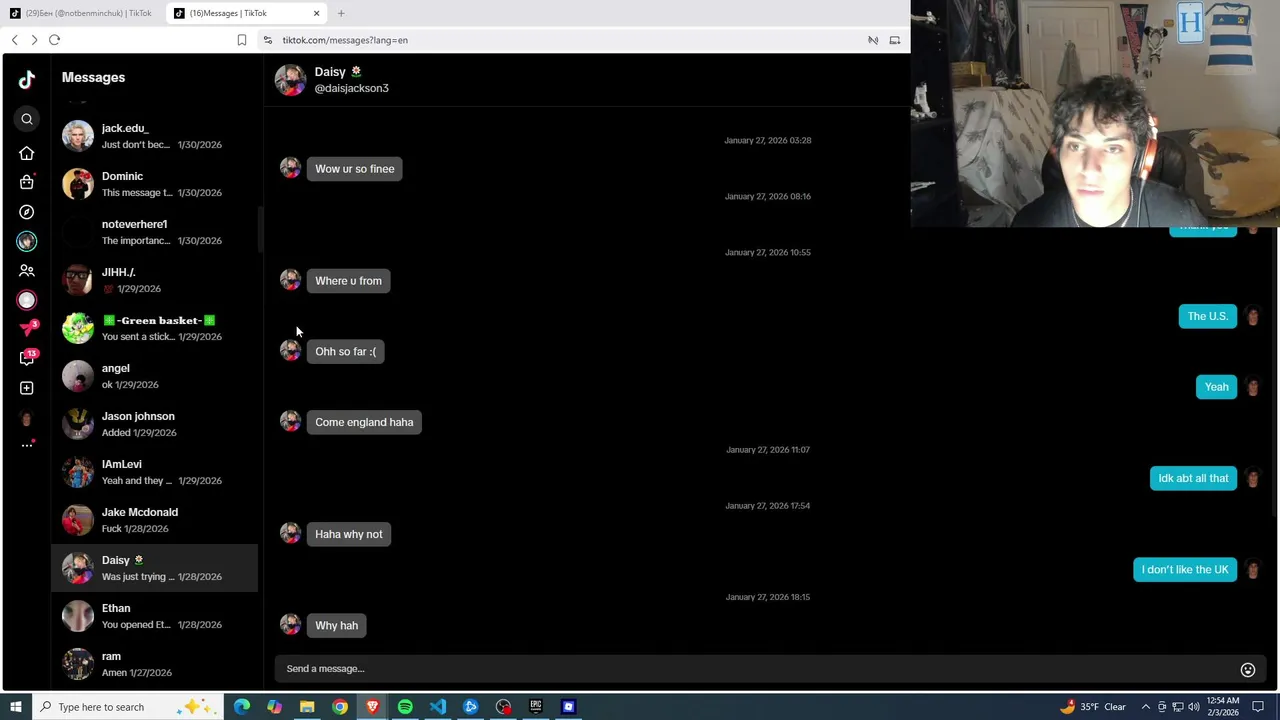Image resolution: width=1280 pixels, height=720 pixels.
Task: Click the 'I don't like the UK' message
Action: click(1185, 570)
